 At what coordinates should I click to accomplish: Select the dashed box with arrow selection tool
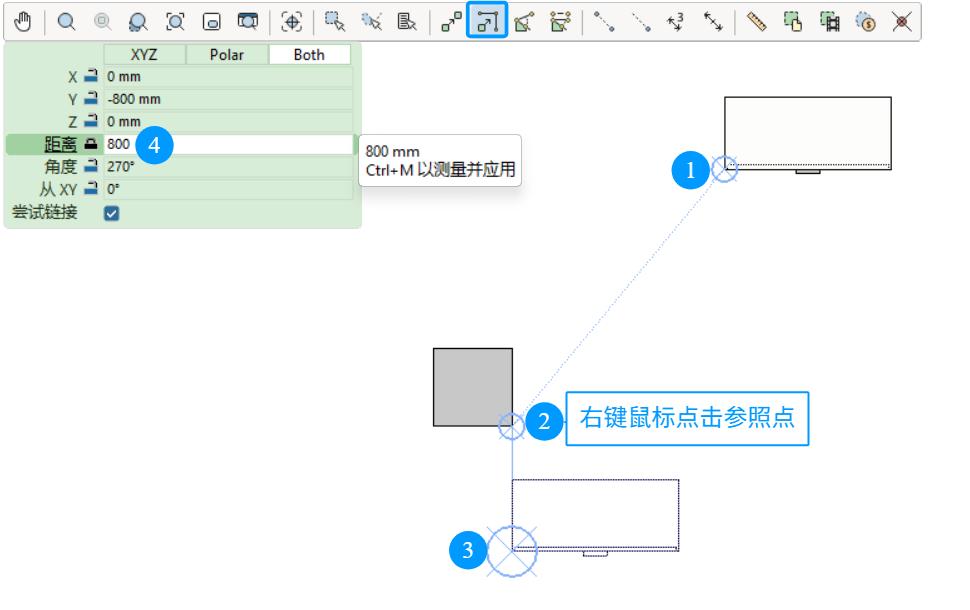335,22
